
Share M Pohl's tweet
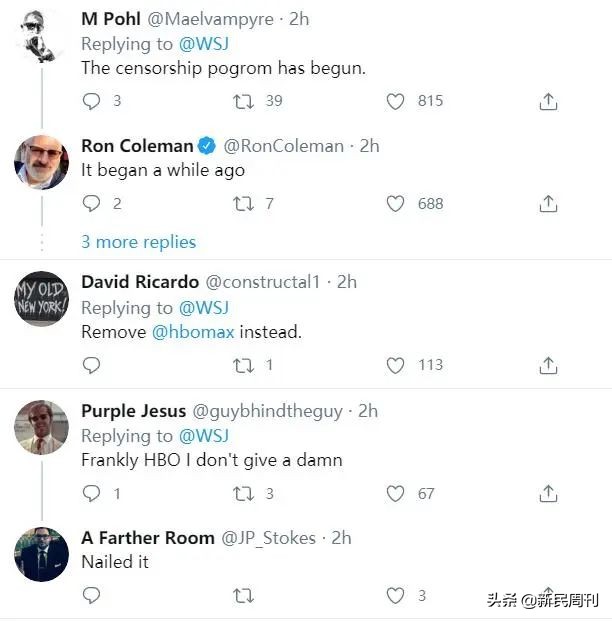(x=548, y=101)
